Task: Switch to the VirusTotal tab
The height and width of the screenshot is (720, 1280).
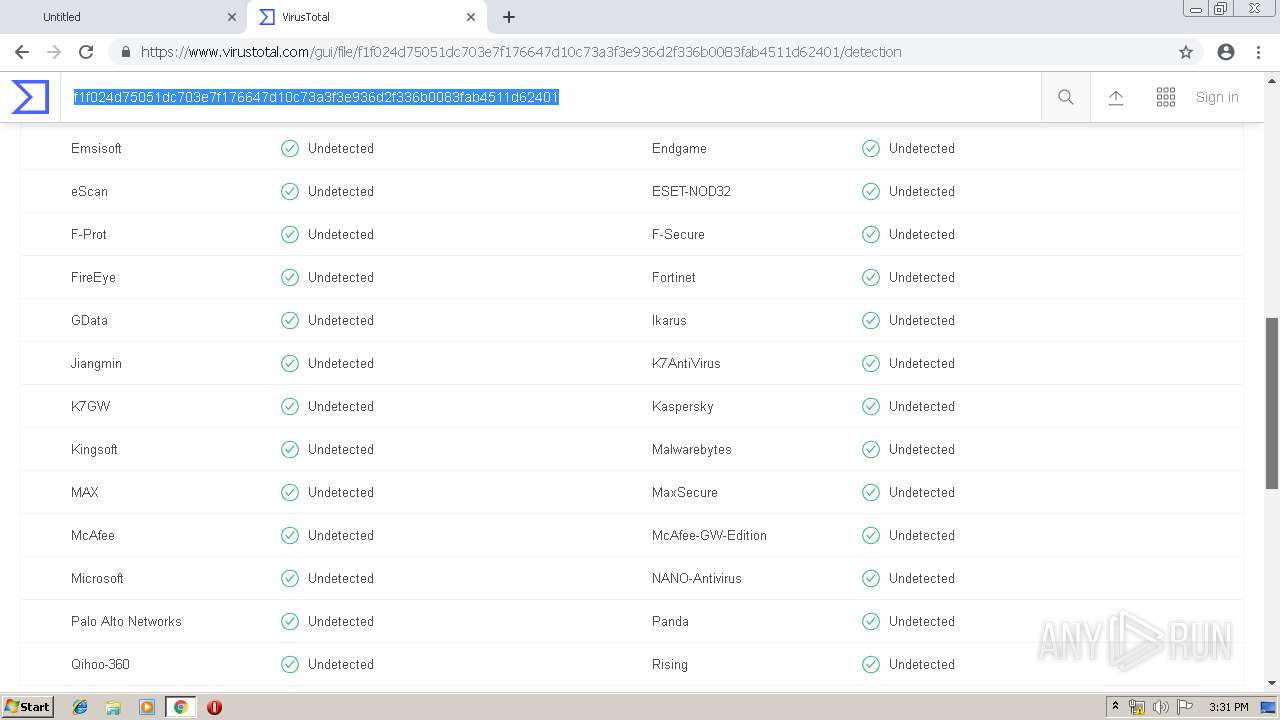Action: pyautogui.click(x=365, y=17)
